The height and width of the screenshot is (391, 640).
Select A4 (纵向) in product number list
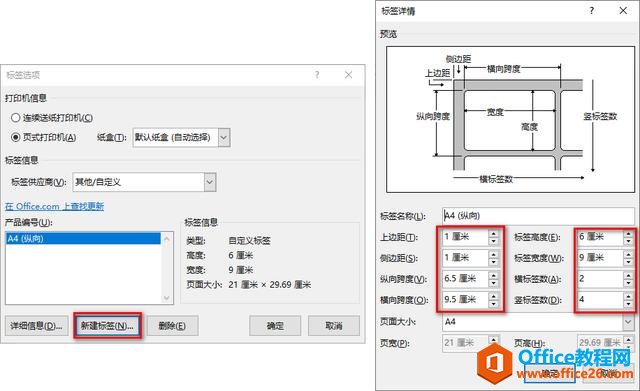click(83, 238)
